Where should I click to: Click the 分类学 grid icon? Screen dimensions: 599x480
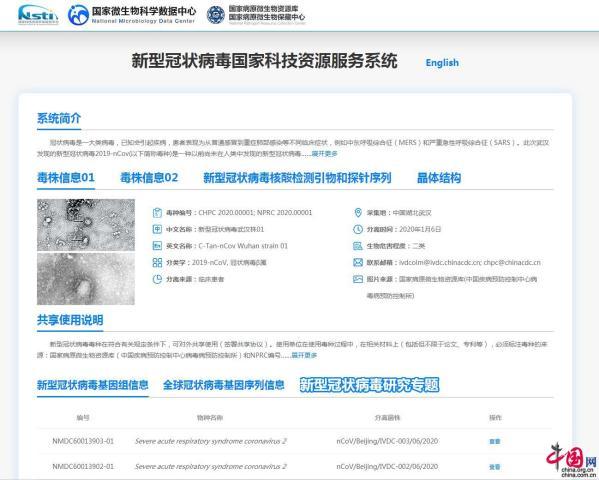pyautogui.click(x=157, y=263)
